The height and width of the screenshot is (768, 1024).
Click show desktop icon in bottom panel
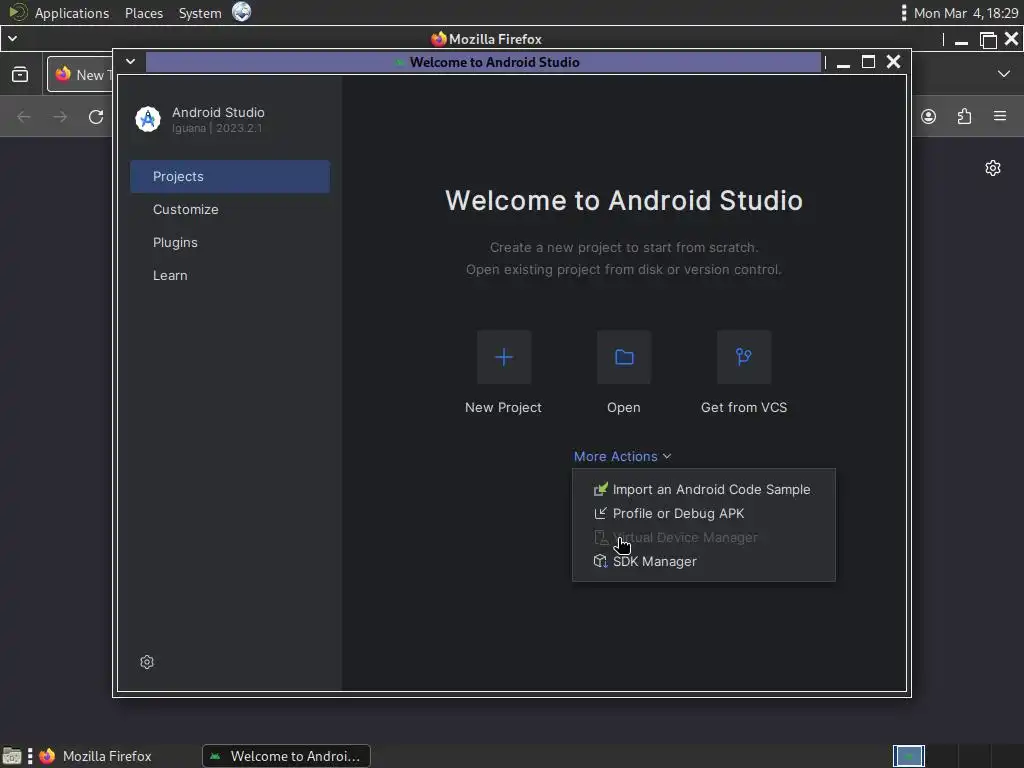tap(12, 756)
